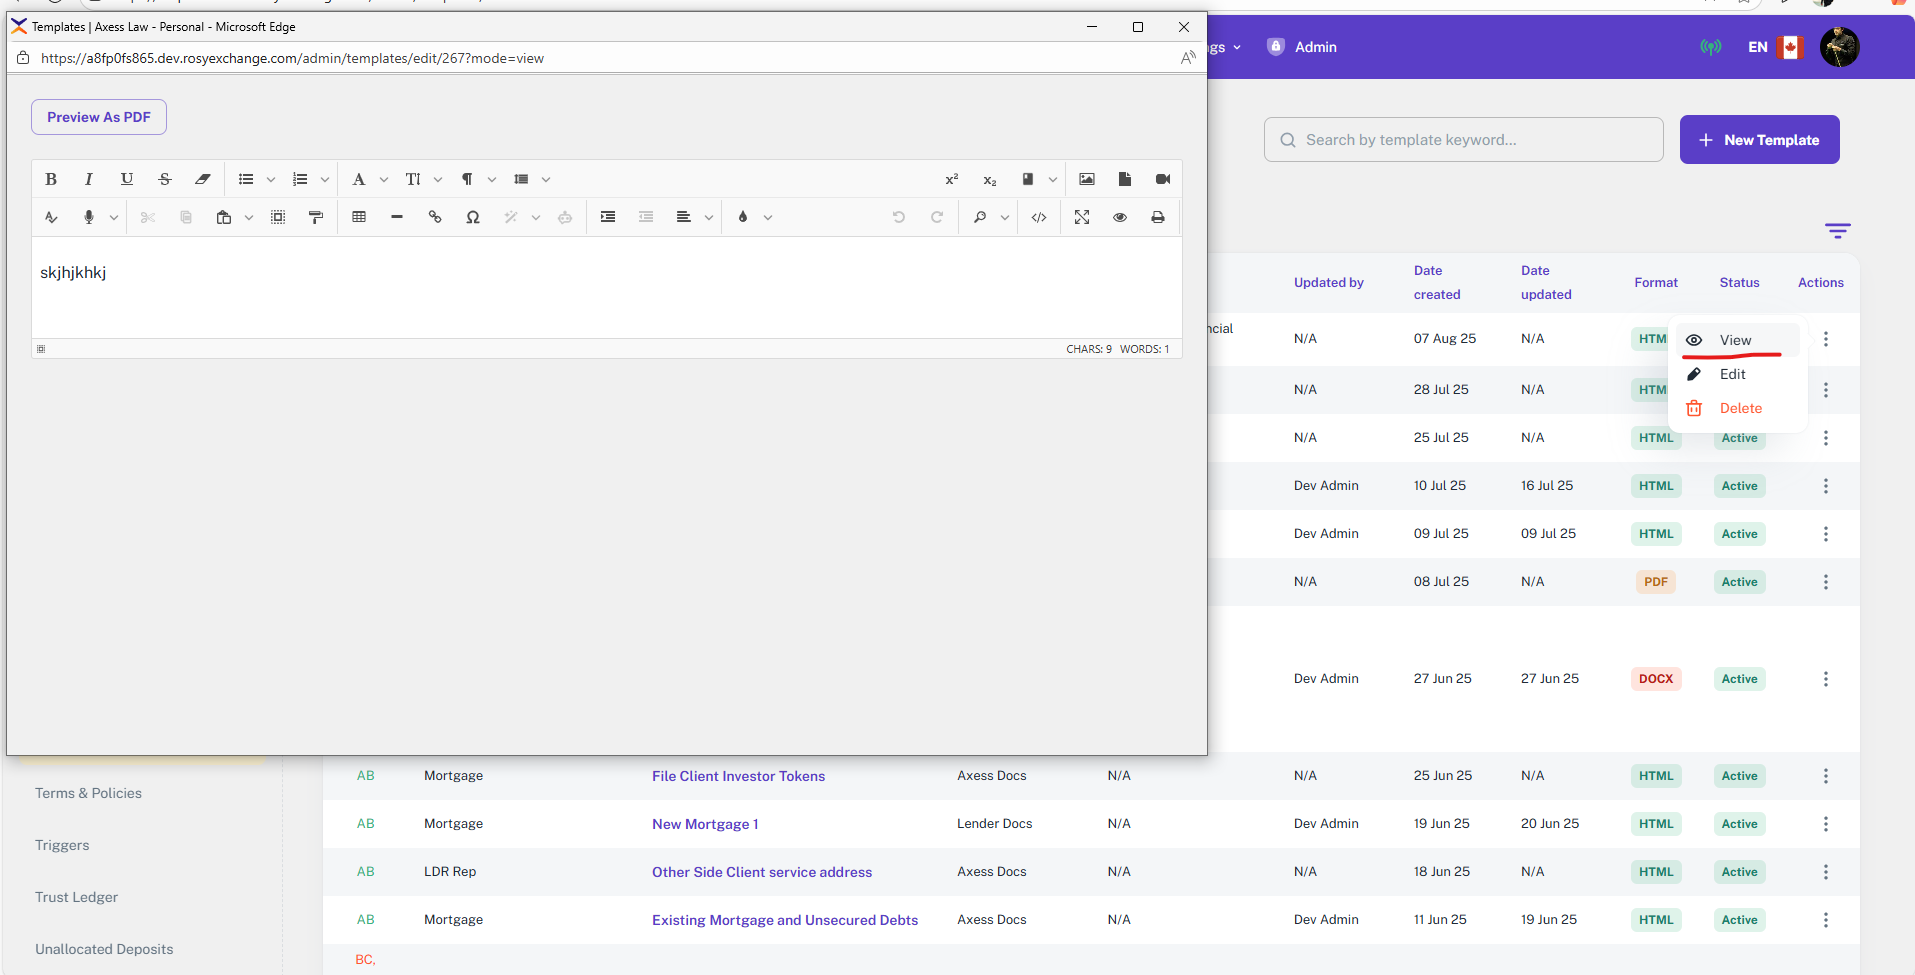Expand the text alignment dropdown
The height and width of the screenshot is (975, 1915).
tap(709, 218)
